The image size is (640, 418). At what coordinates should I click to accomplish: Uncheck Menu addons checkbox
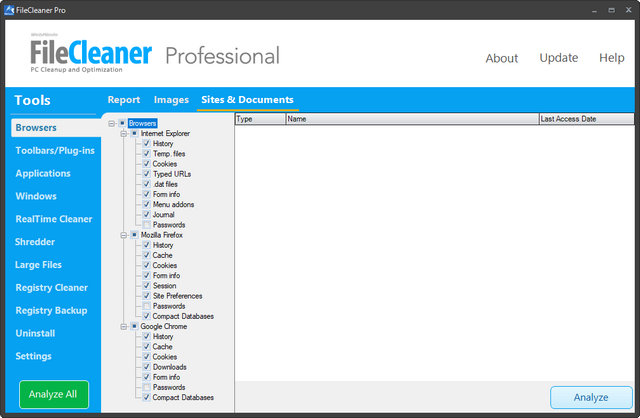[x=147, y=204]
